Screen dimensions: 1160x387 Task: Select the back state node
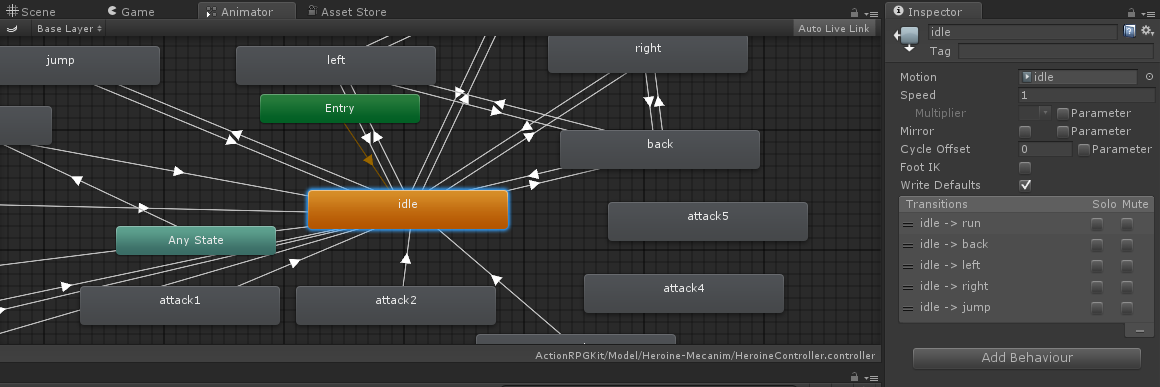pyautogui.click(x=660, y=149)
